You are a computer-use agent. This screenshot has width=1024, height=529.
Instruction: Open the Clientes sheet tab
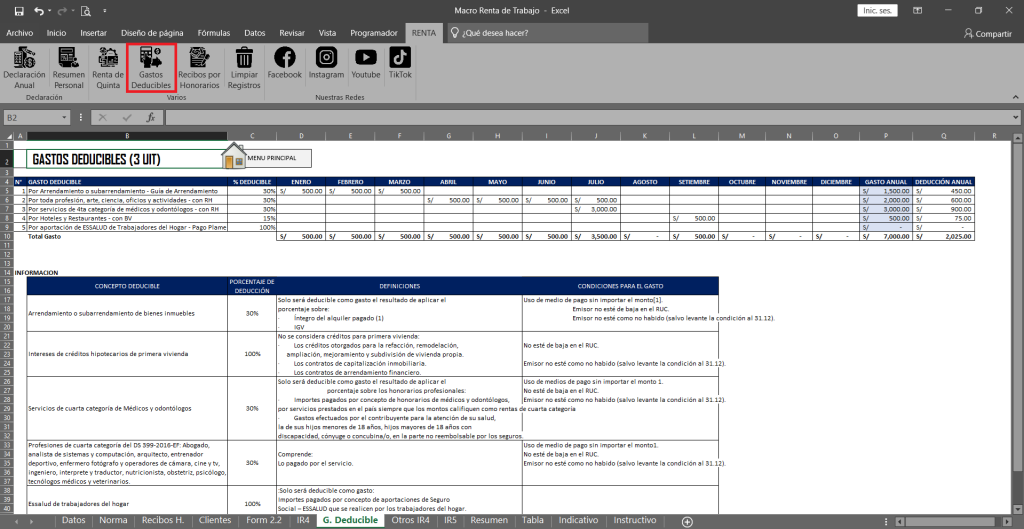pos(214,521)
